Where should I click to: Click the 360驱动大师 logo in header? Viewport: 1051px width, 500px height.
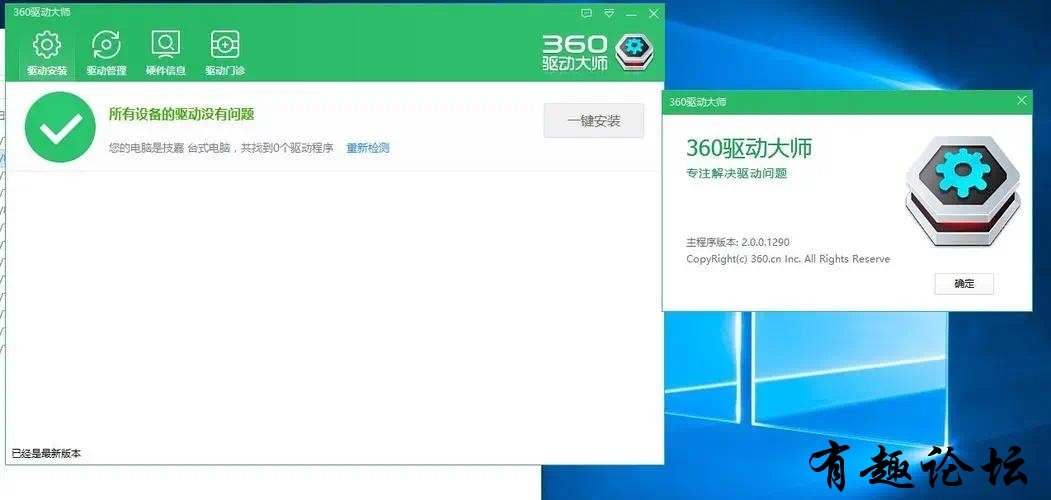[x=598, y=52]
